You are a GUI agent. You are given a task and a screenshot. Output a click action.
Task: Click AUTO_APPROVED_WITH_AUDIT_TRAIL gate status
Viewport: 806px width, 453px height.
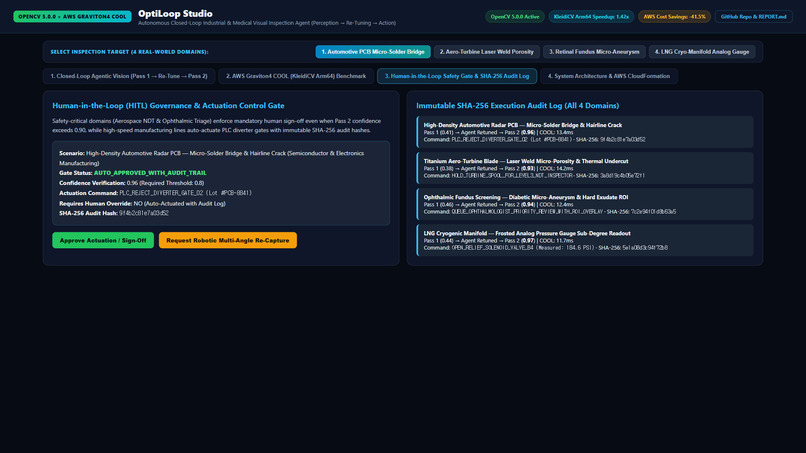(150, 173)
